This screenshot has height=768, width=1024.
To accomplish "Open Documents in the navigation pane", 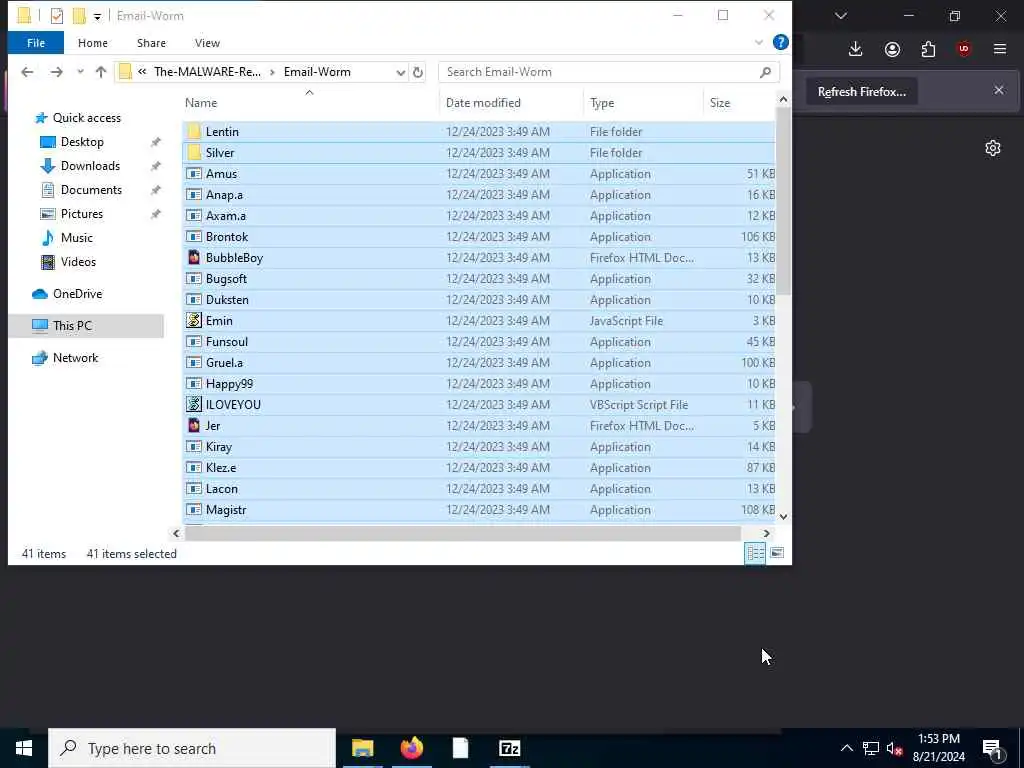I will pos(91,190).
